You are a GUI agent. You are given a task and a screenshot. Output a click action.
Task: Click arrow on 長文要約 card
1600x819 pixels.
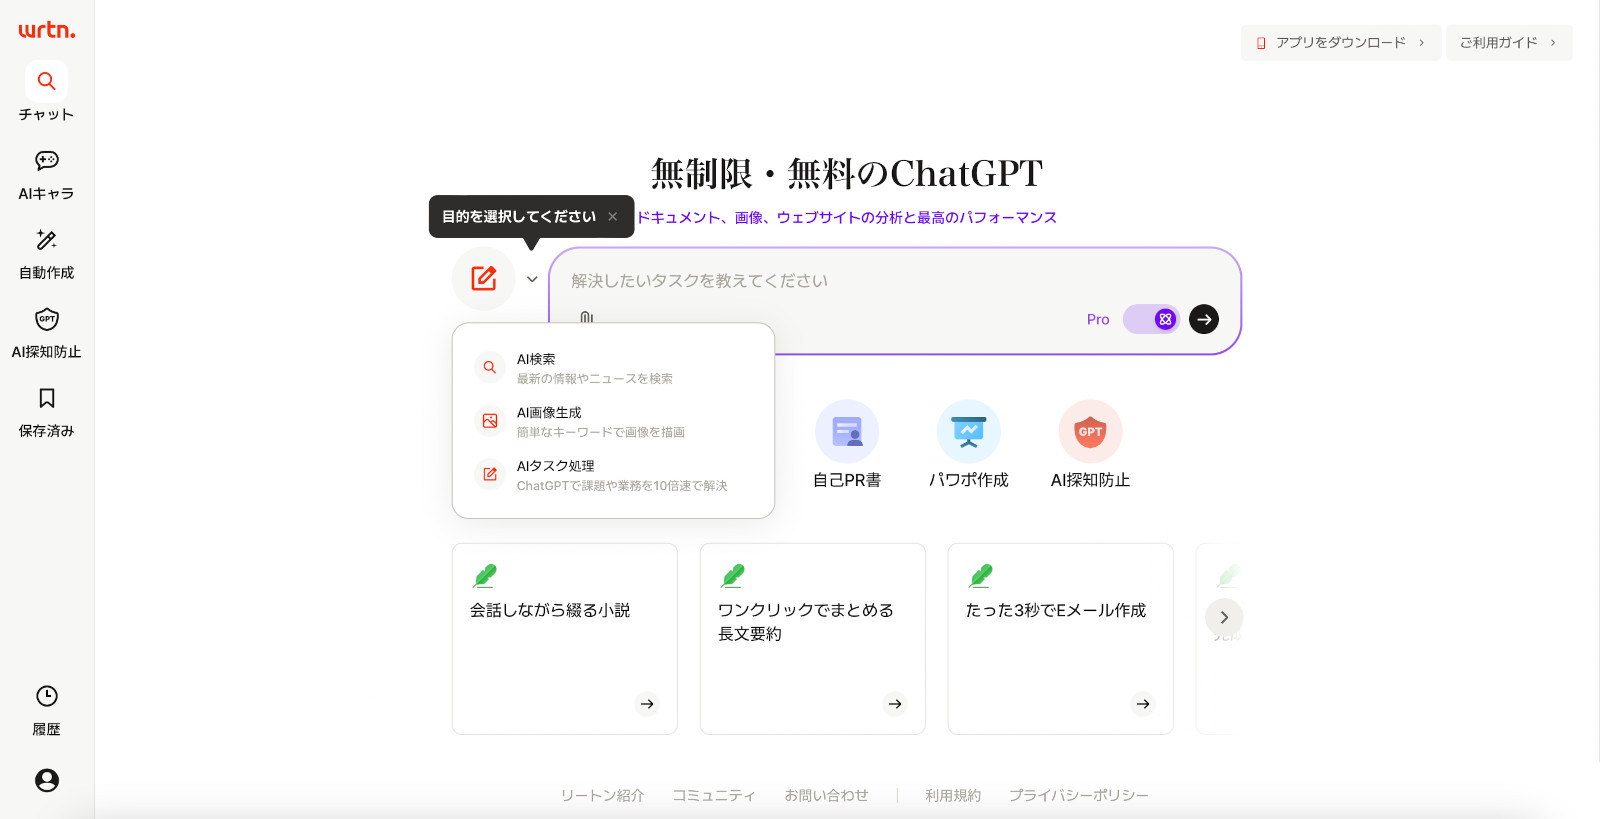(x=895, y=704)
